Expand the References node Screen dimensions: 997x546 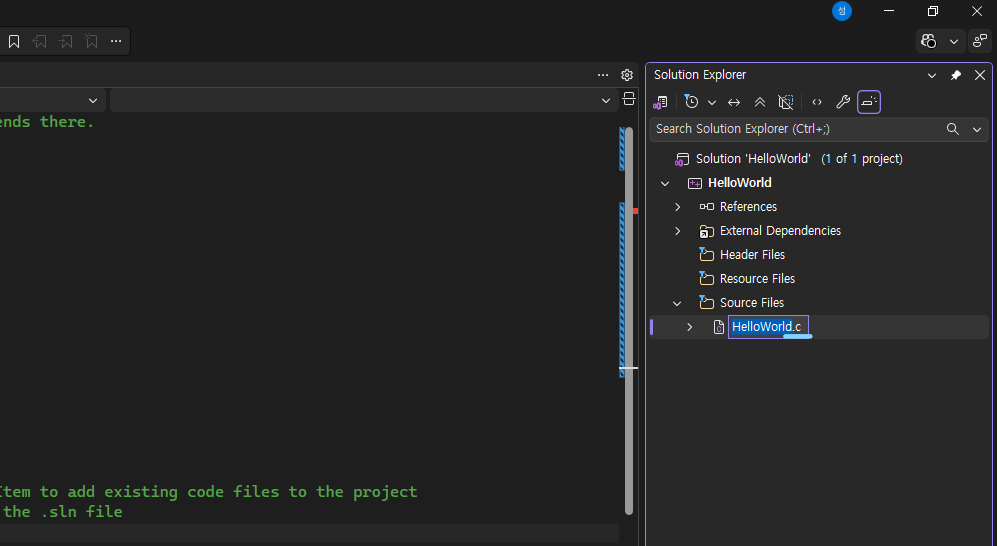[x=678, y=207]
